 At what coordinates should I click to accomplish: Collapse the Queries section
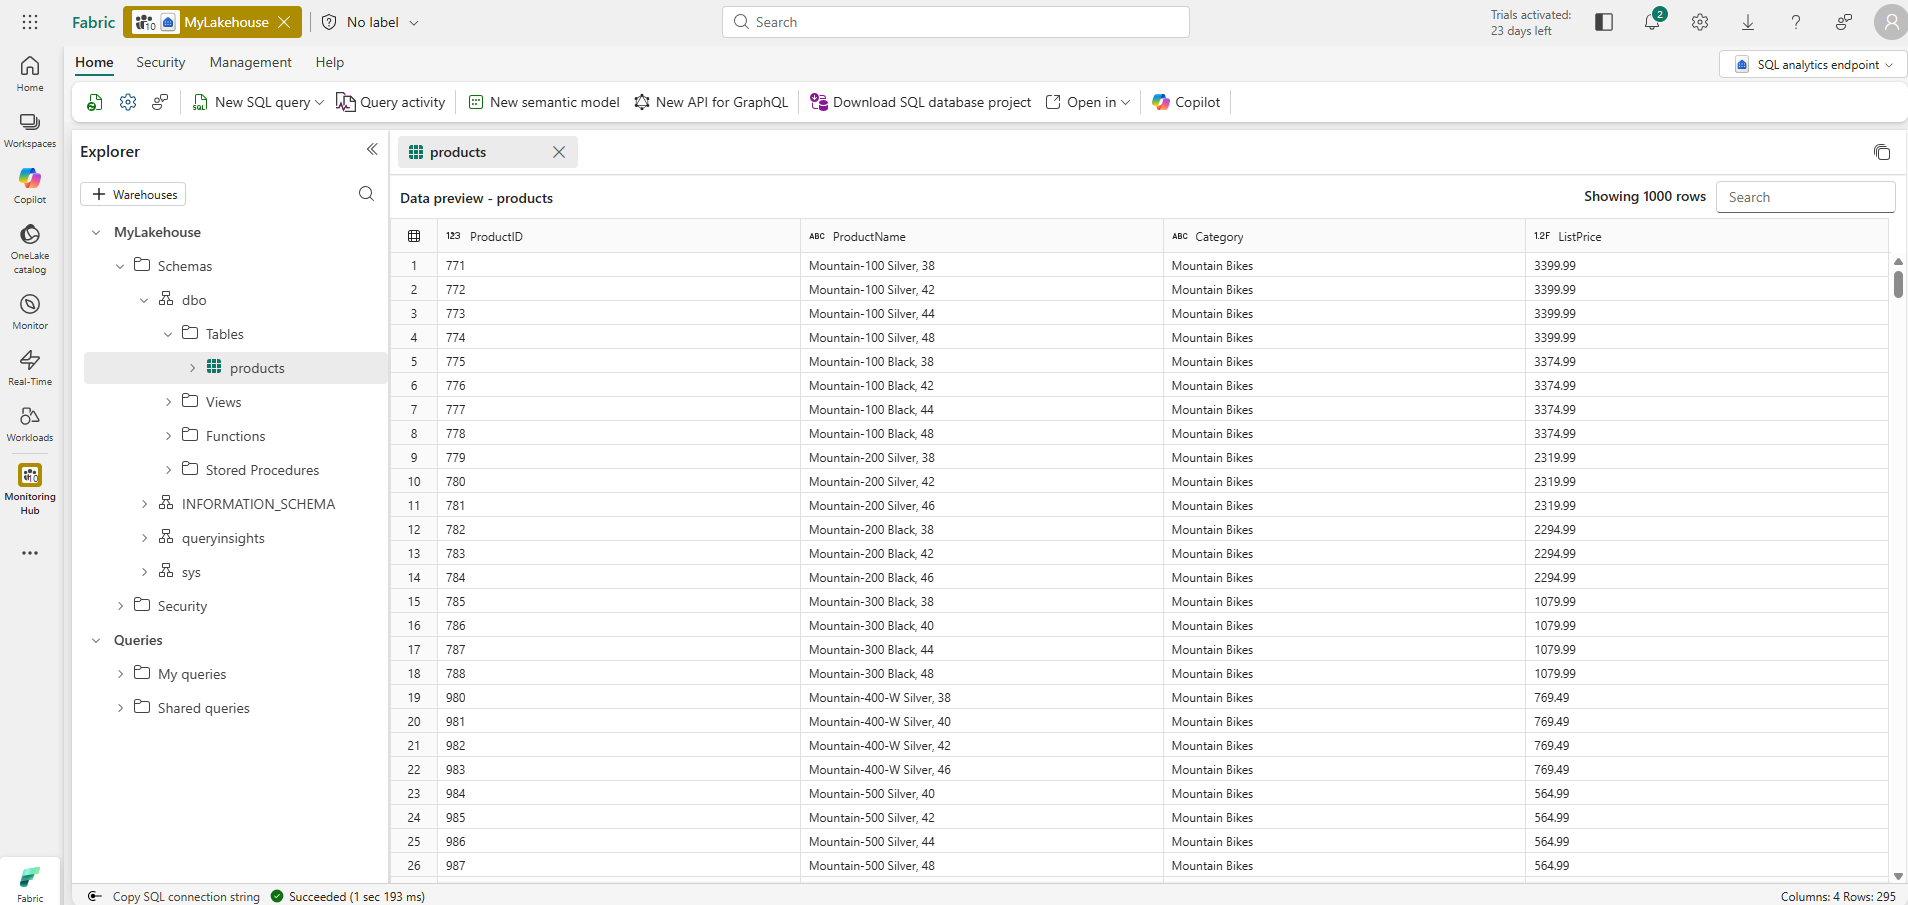tap(96, 640)
